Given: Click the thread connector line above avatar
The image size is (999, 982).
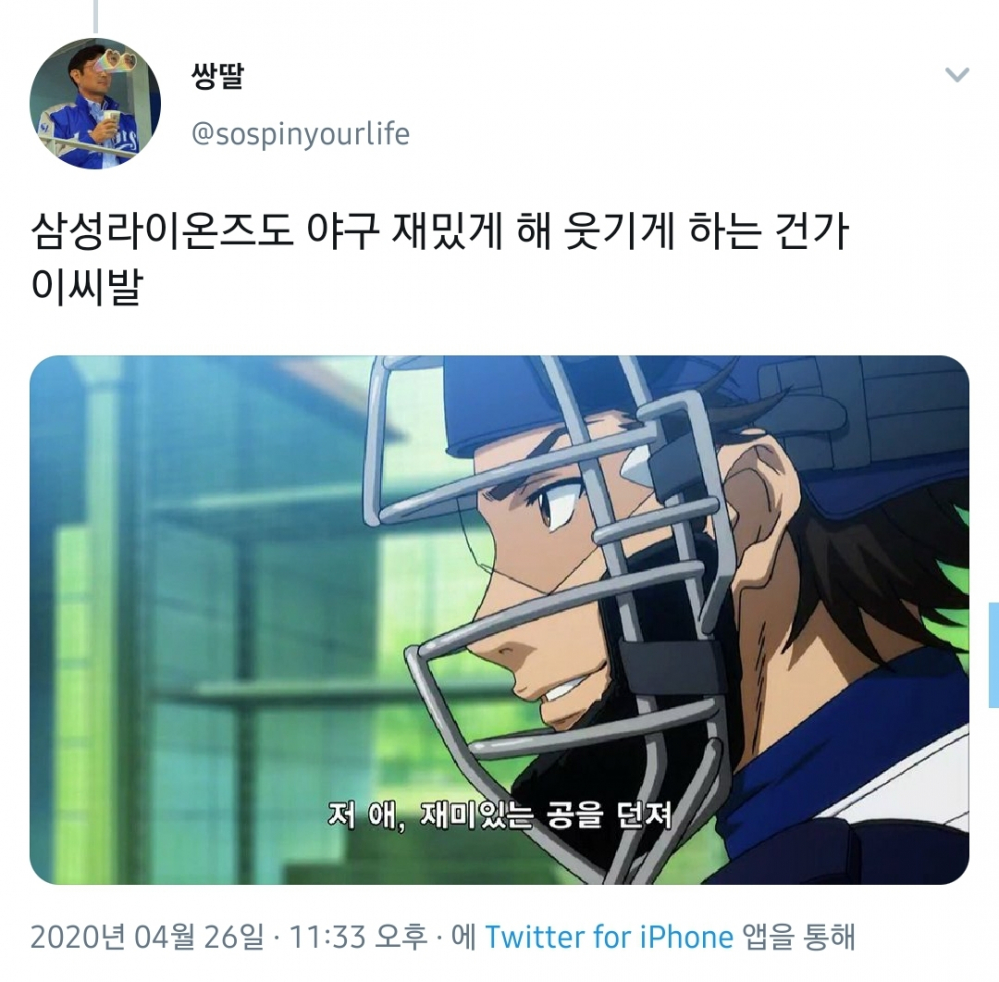Looking at the screenshot, I should point(96,16).
